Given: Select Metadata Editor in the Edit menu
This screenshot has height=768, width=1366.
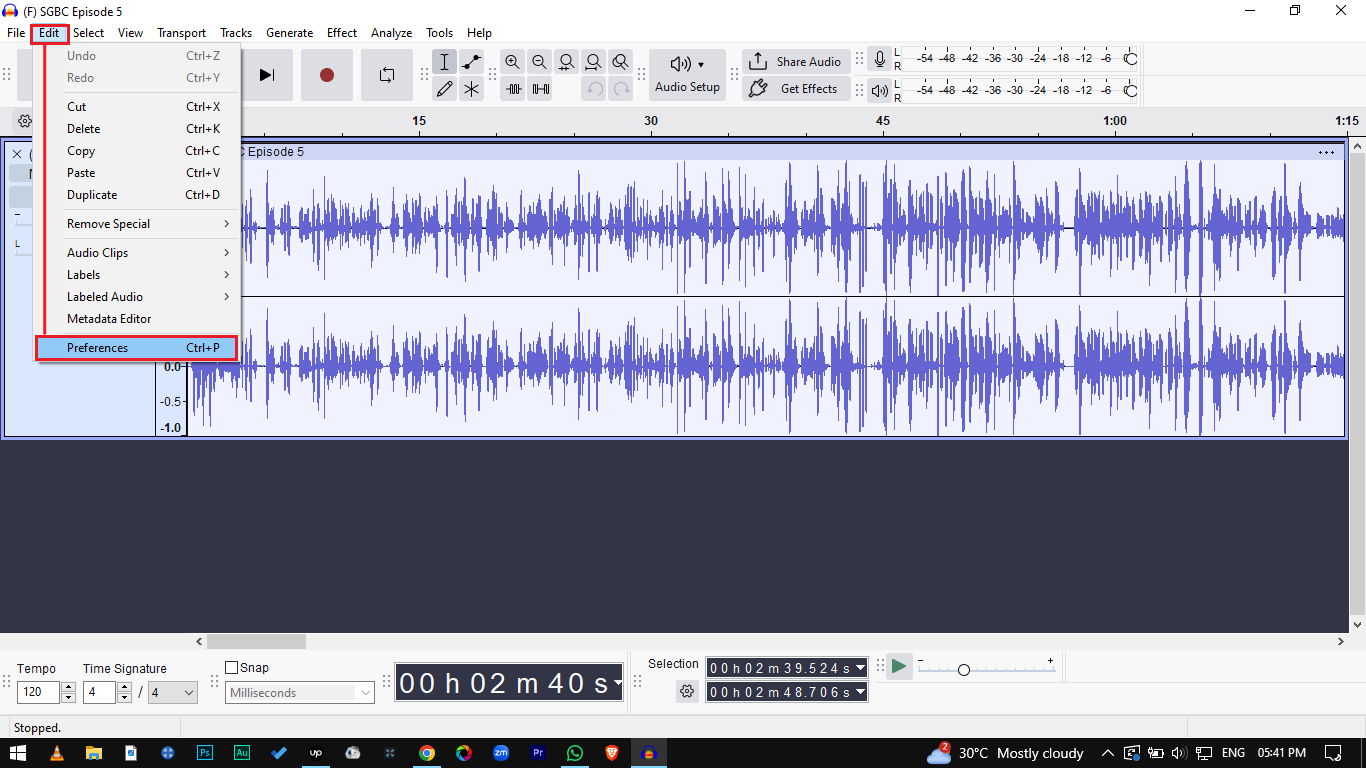Looking at the screenshot, I should pyautogui.click(x=109, y=319).
